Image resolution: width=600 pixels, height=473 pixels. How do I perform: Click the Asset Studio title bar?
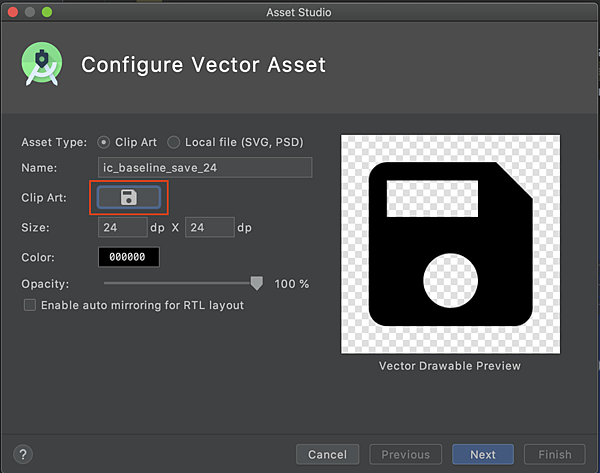(299, 12)
